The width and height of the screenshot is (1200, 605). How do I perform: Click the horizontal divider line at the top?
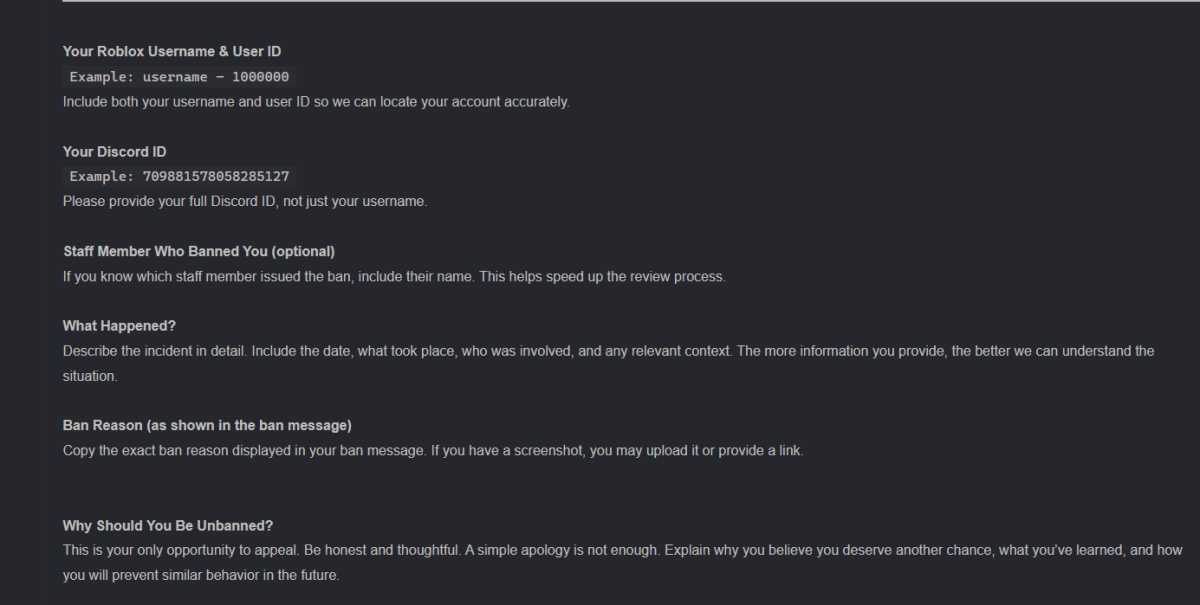click(x=631, y=1)
